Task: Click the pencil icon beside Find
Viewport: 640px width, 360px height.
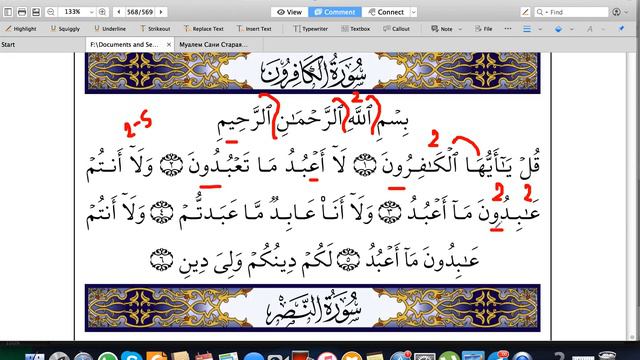Action: pos(526,12)
